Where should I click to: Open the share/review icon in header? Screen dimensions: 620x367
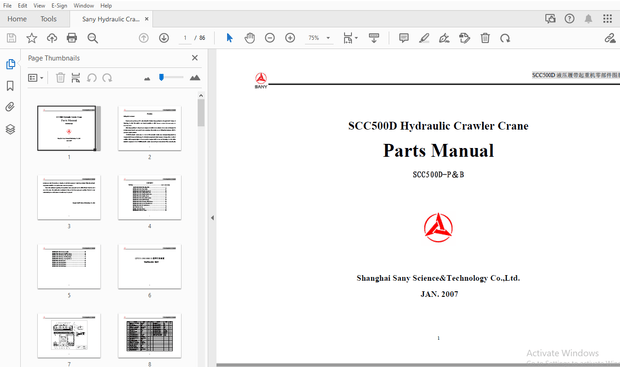550,19
